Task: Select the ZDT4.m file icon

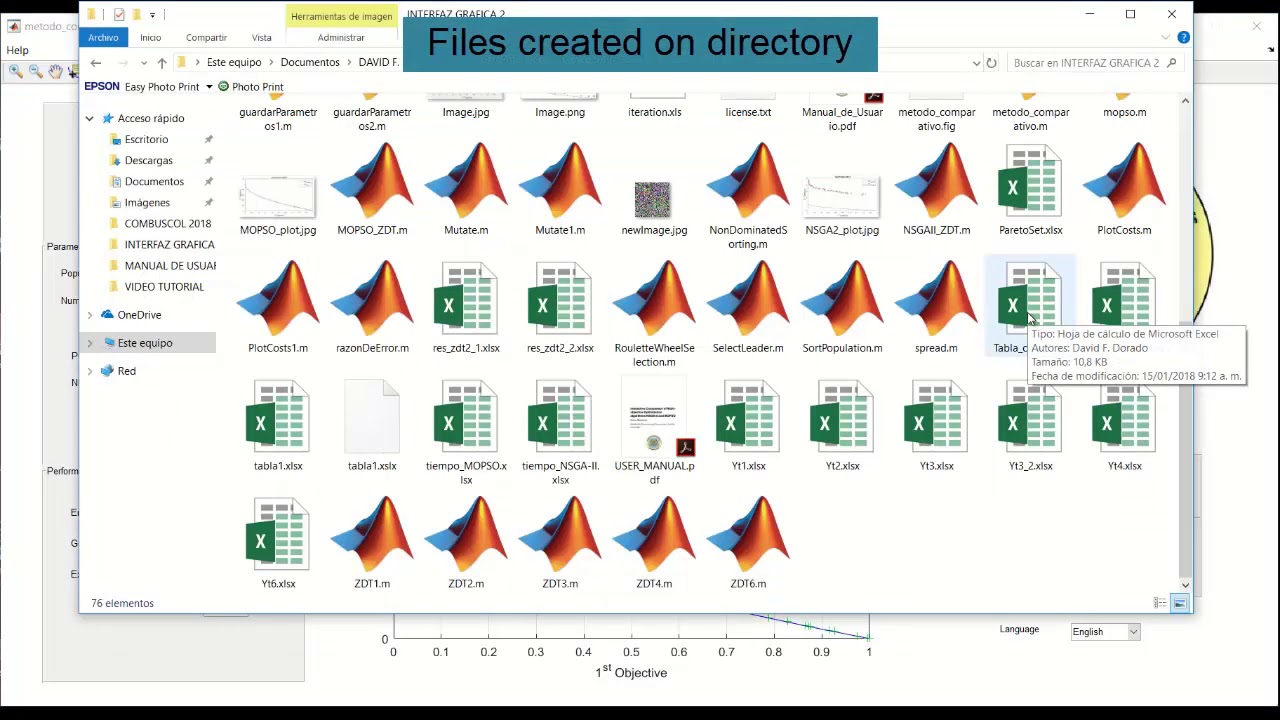Action: [x=654, y=534]
